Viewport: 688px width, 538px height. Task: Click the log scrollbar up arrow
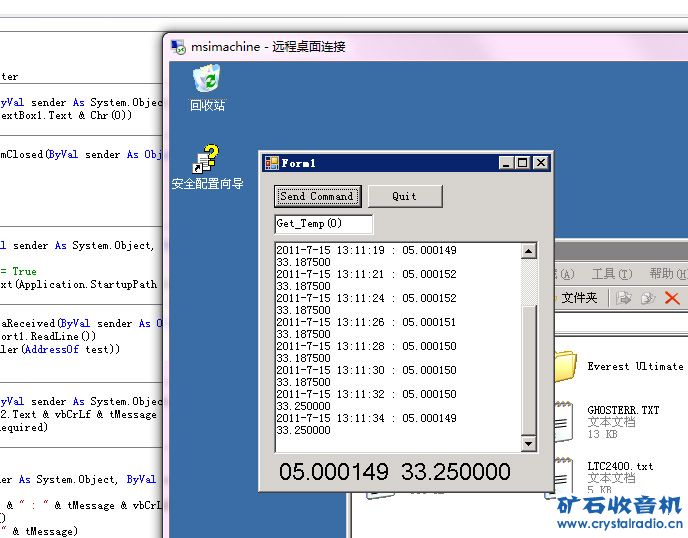coord(529,251)
